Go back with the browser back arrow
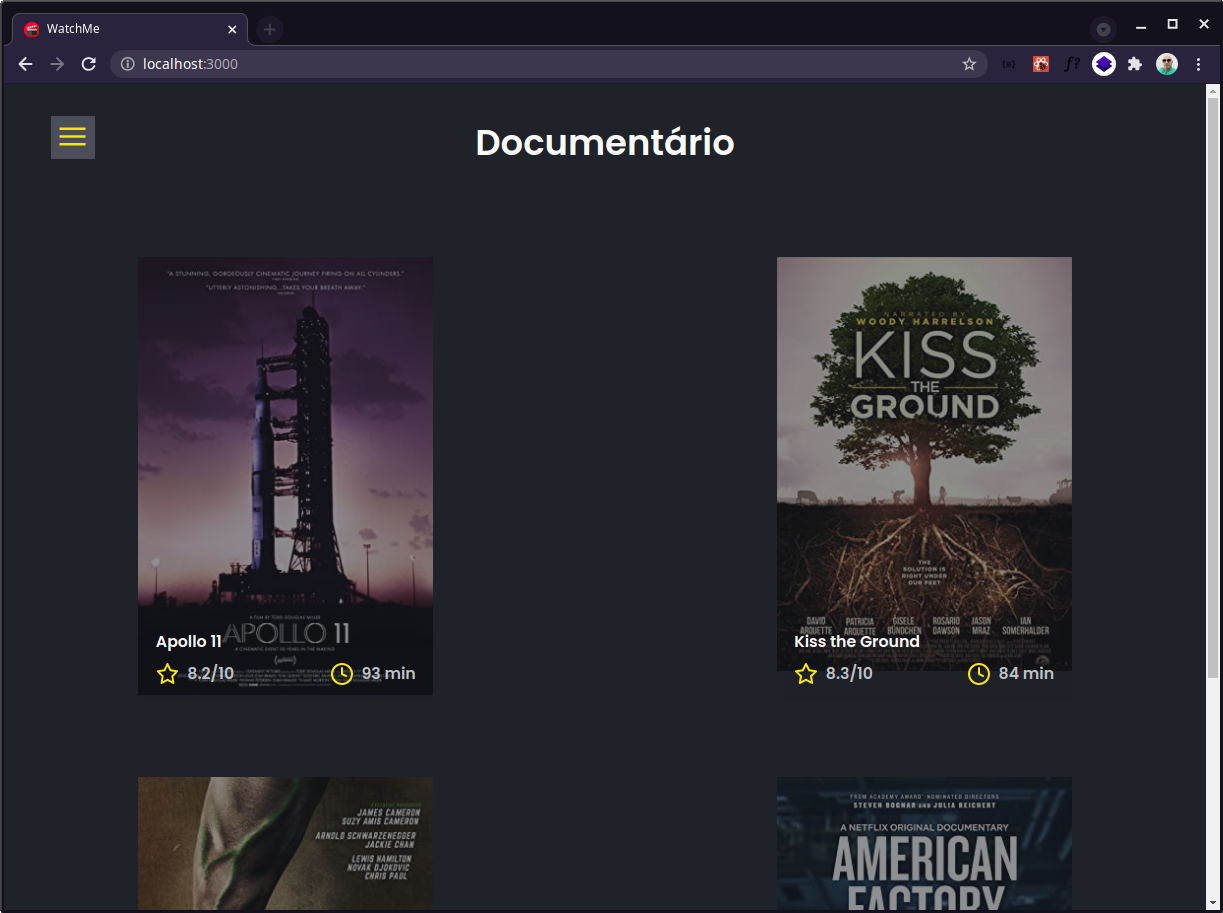This screenshot has height=913, width=1223. [x=26, y=64]
